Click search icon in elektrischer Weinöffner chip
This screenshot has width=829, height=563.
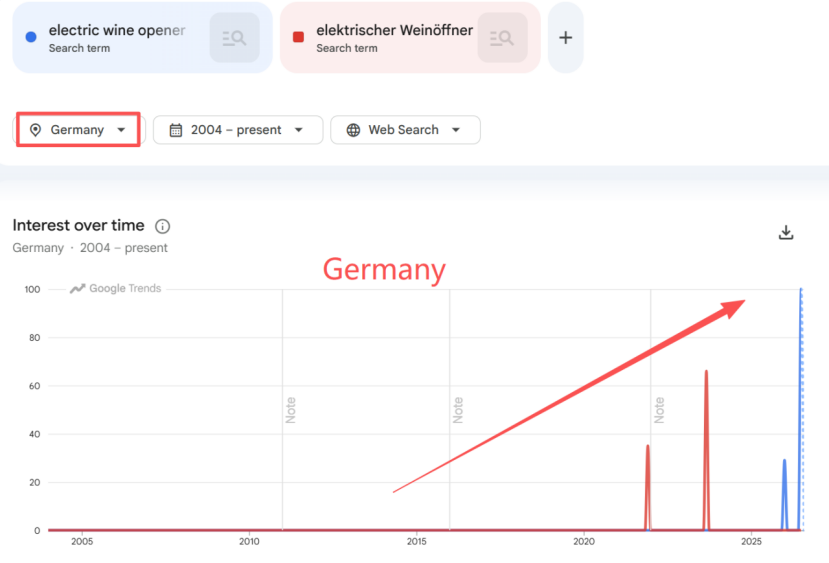pos(502,38)
